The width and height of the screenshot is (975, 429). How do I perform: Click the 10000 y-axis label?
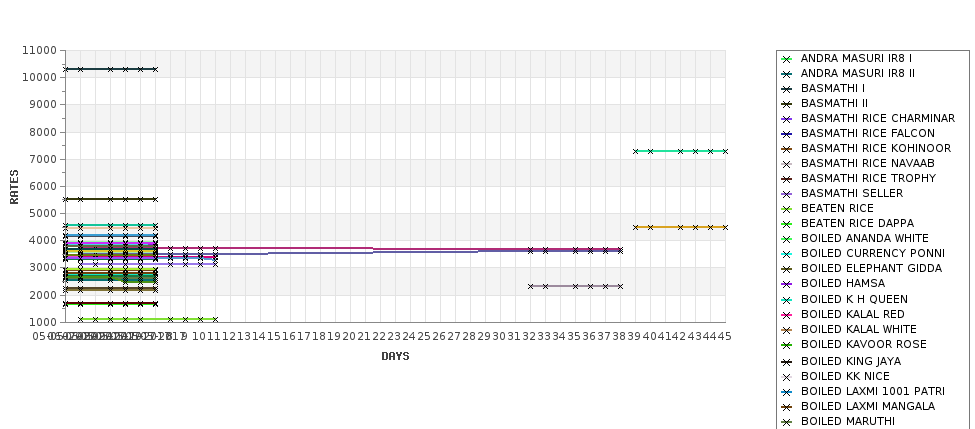coord(39,78)
